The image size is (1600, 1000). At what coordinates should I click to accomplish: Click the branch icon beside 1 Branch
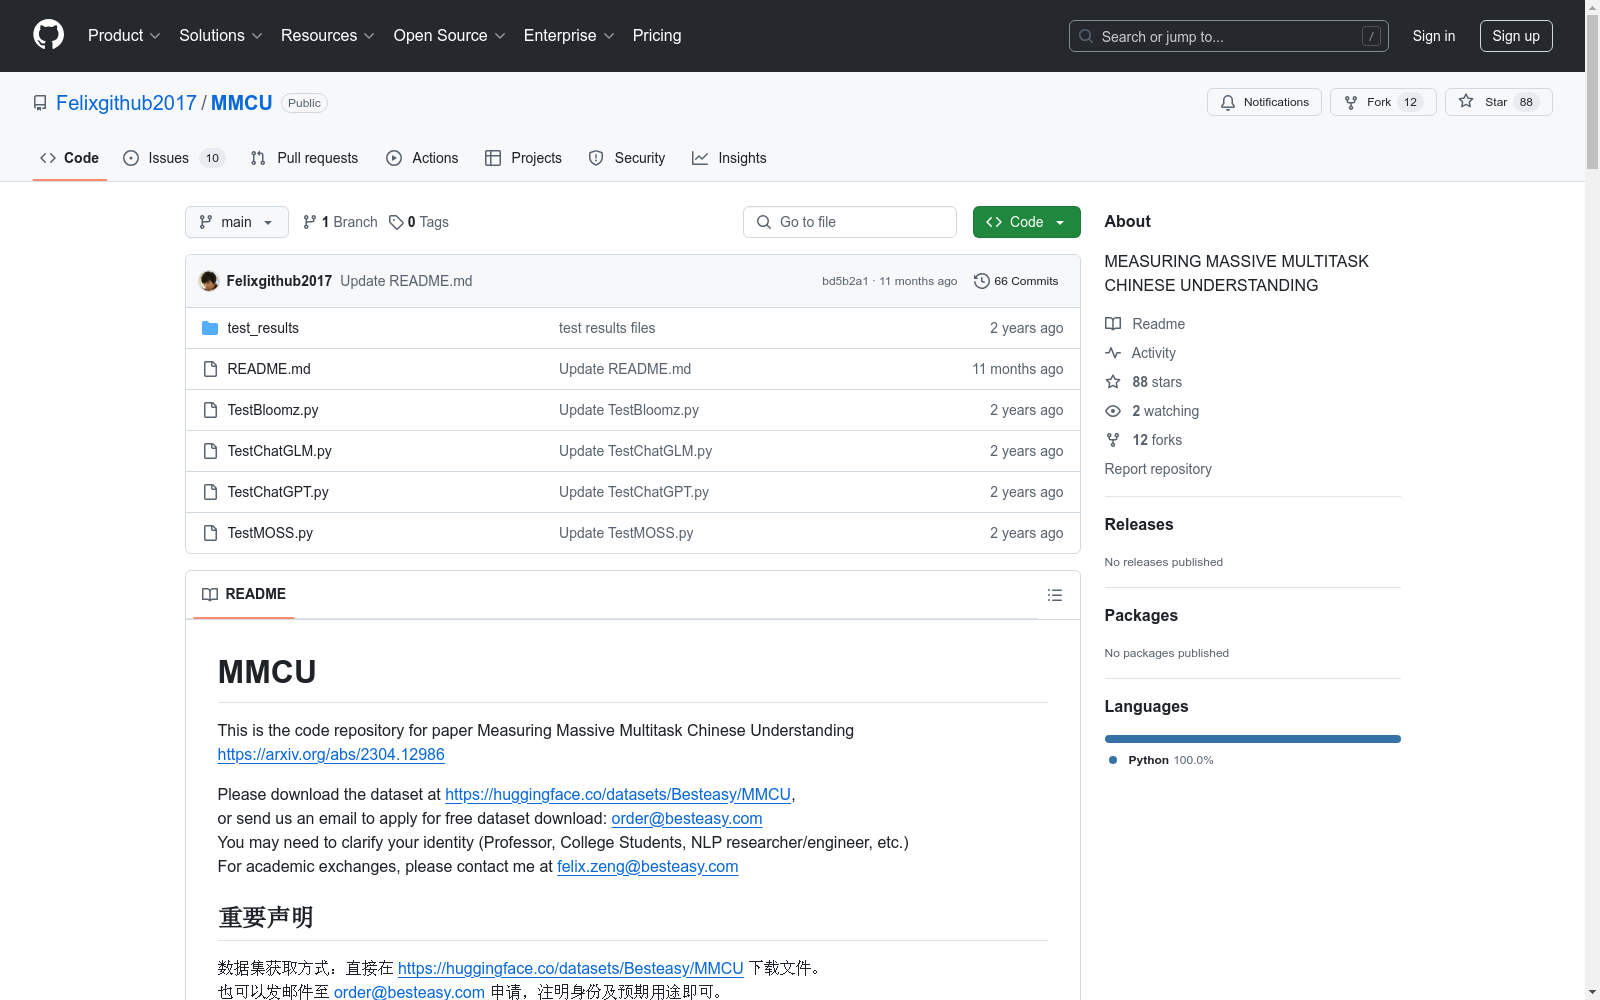pyautogui.click(x=310, y=222)
